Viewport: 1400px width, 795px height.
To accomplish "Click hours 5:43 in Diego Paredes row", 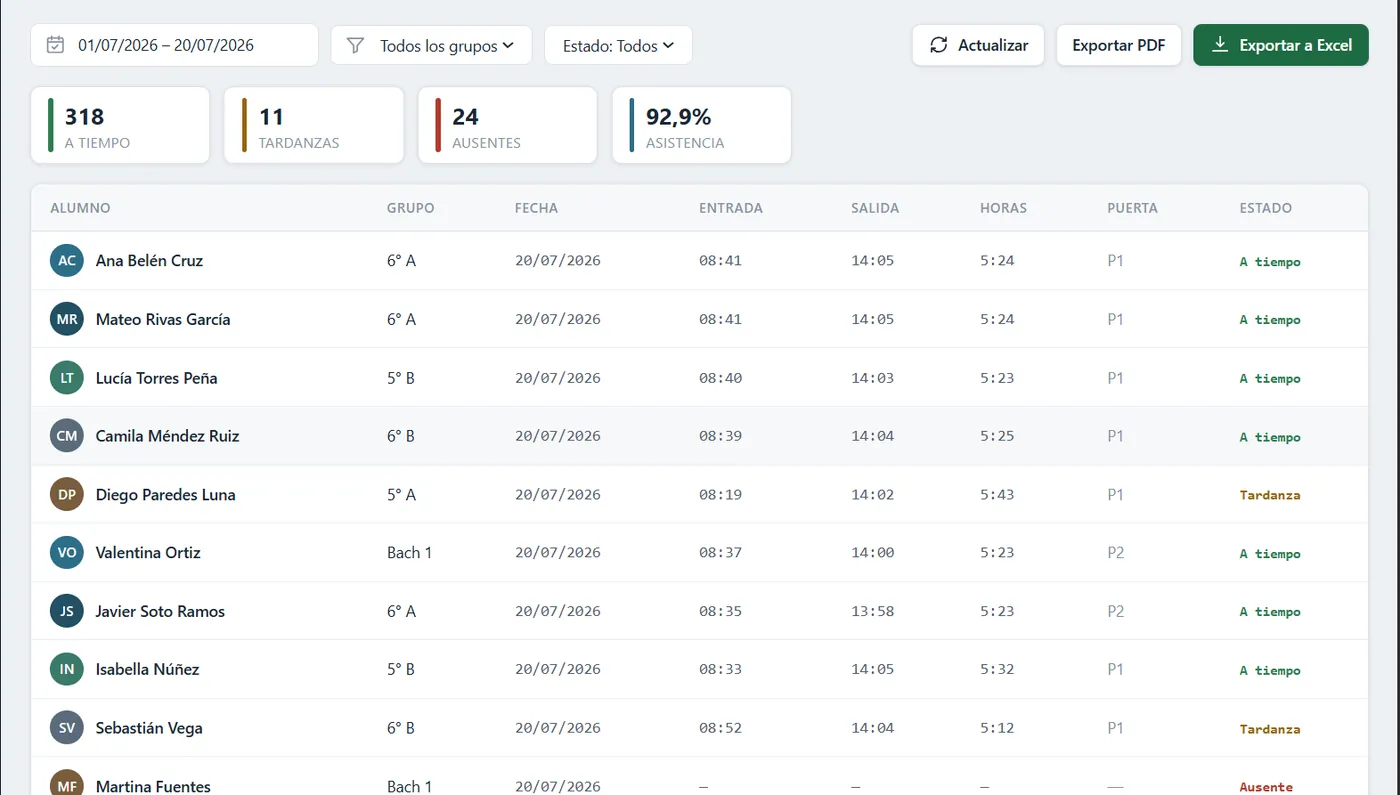I will (x=997, y=494).
